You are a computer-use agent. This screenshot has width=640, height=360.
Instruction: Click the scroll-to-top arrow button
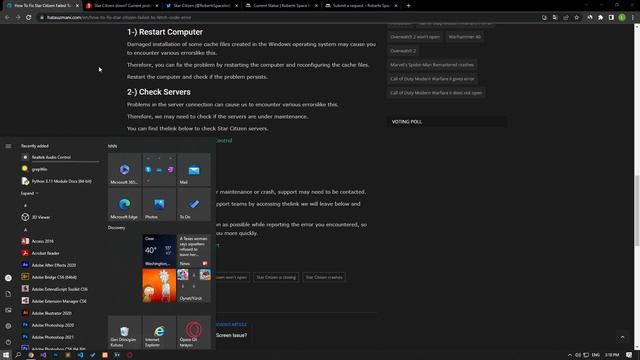pyautogui.click(x=622, y=337)
